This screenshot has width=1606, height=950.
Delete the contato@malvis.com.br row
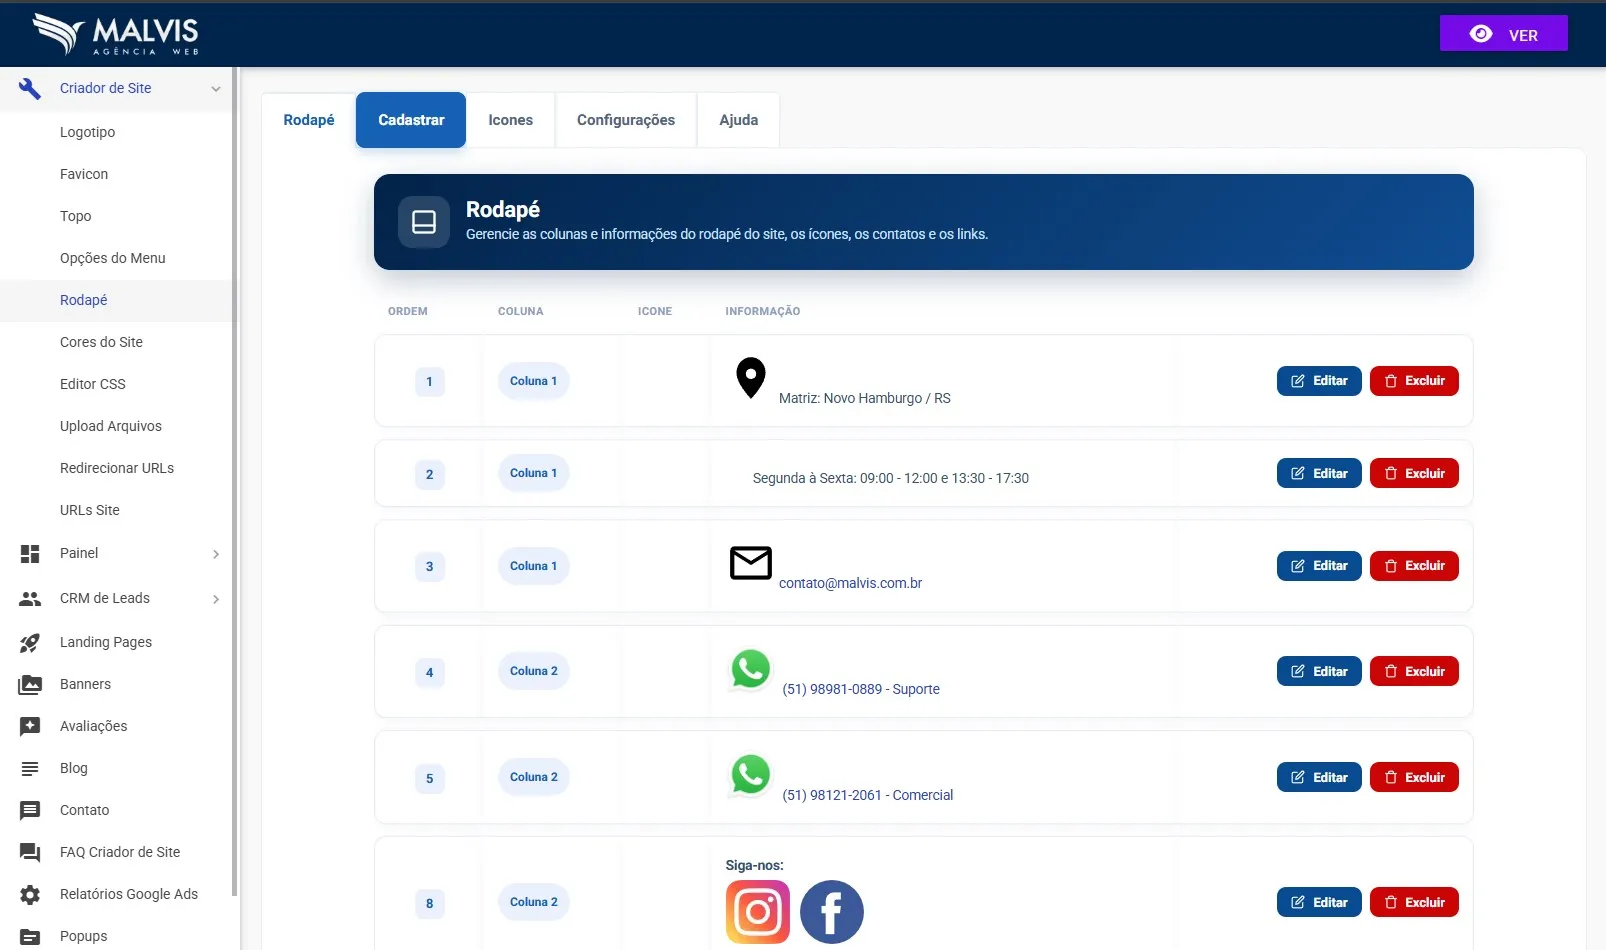tap(1414, 566)
